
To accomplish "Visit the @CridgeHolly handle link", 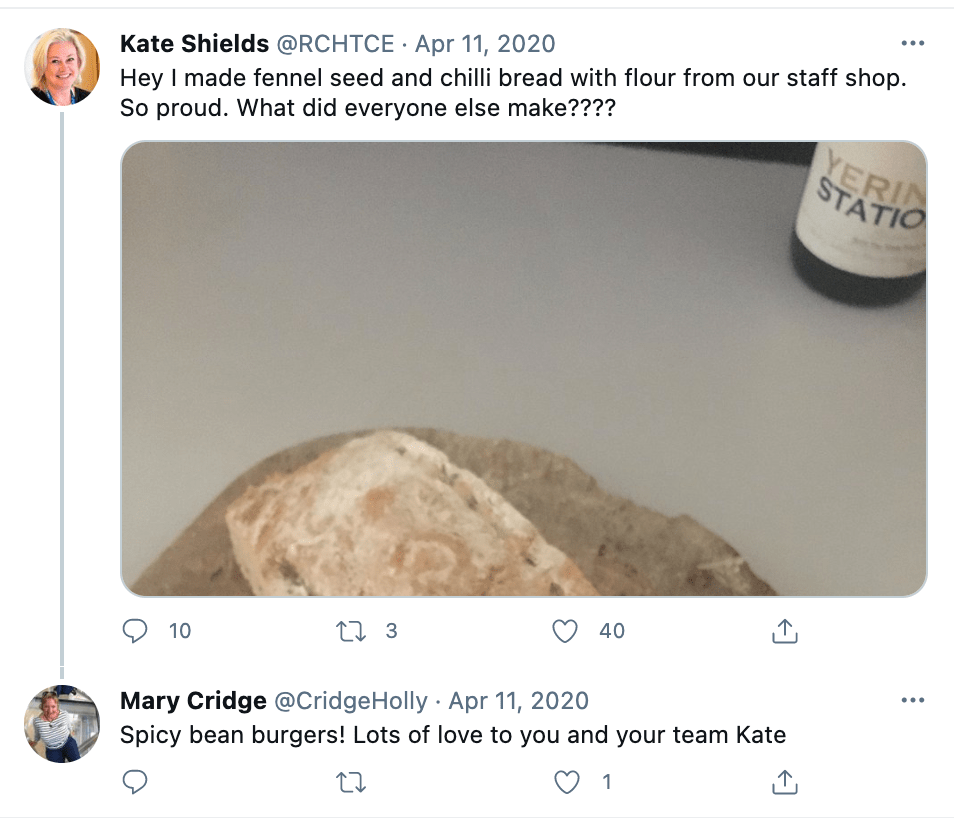I will pos(350,700).
